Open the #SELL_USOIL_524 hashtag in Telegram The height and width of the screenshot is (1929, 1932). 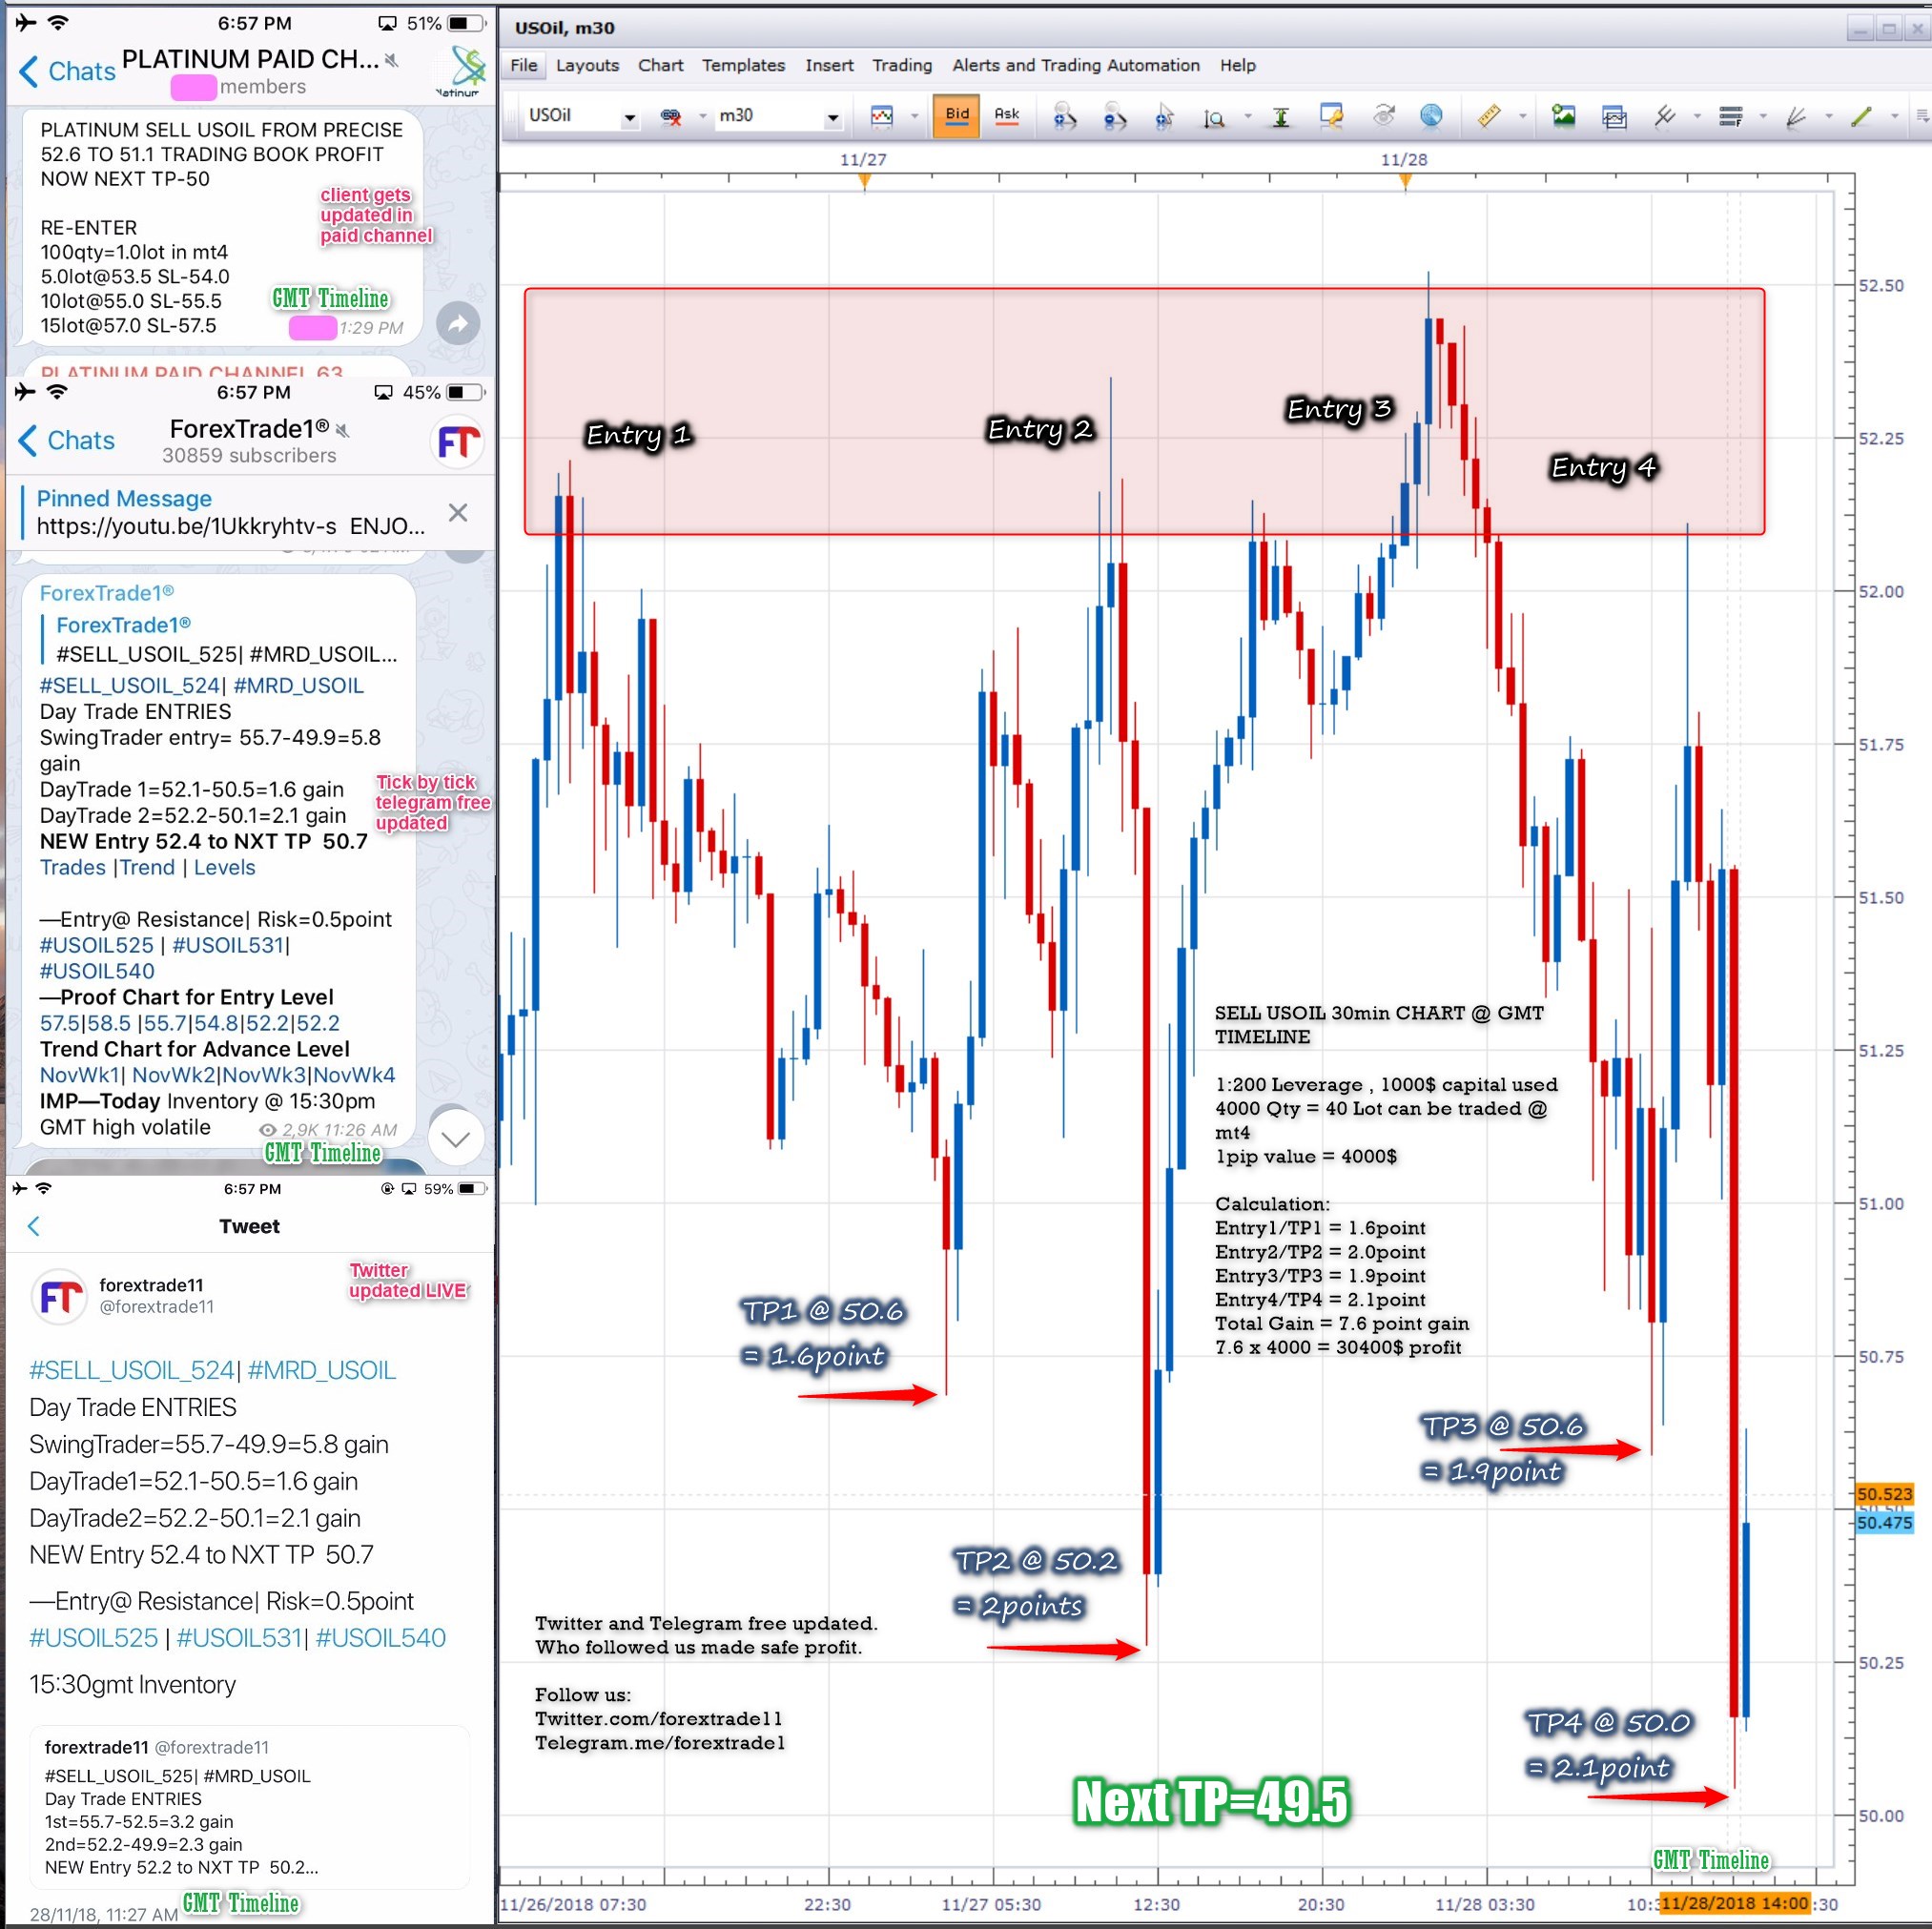(129, 686)
